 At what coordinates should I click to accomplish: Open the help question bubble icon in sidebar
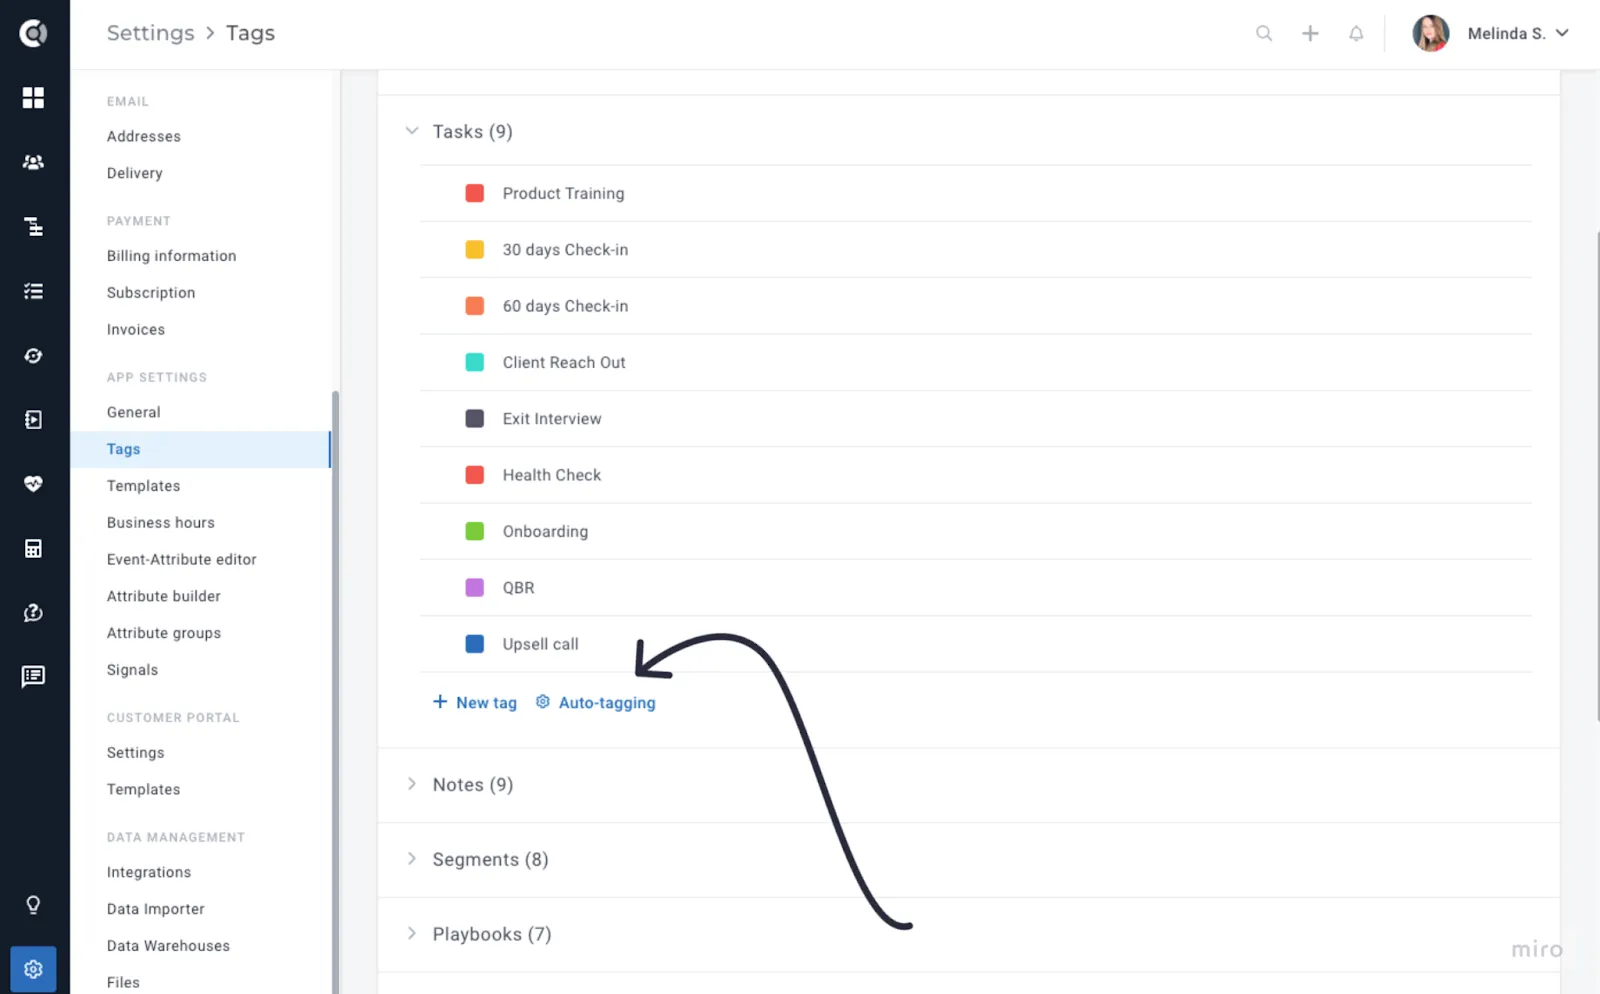click(33, 612)
